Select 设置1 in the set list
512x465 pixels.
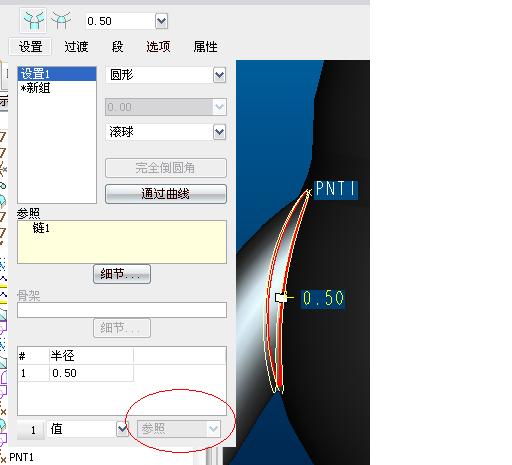[57, 74]
